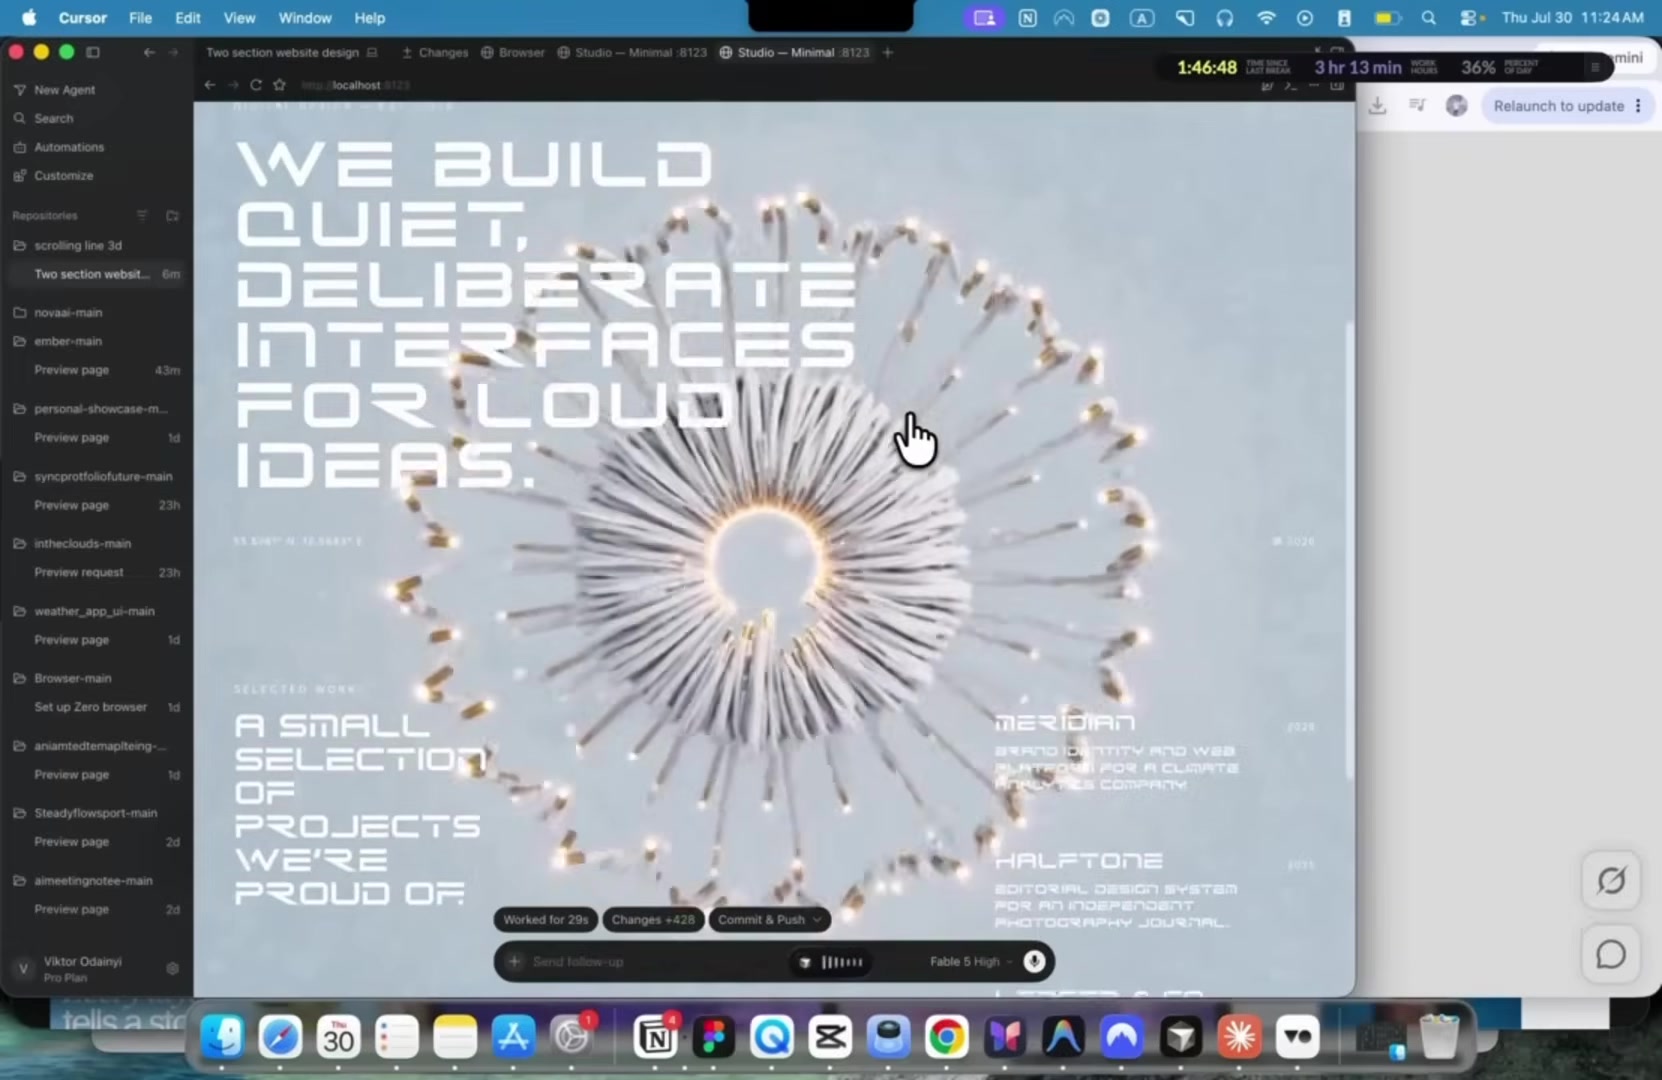
Task: Select the first Studio — Minimal :8123 tab
Action: [x=632, y=52]
